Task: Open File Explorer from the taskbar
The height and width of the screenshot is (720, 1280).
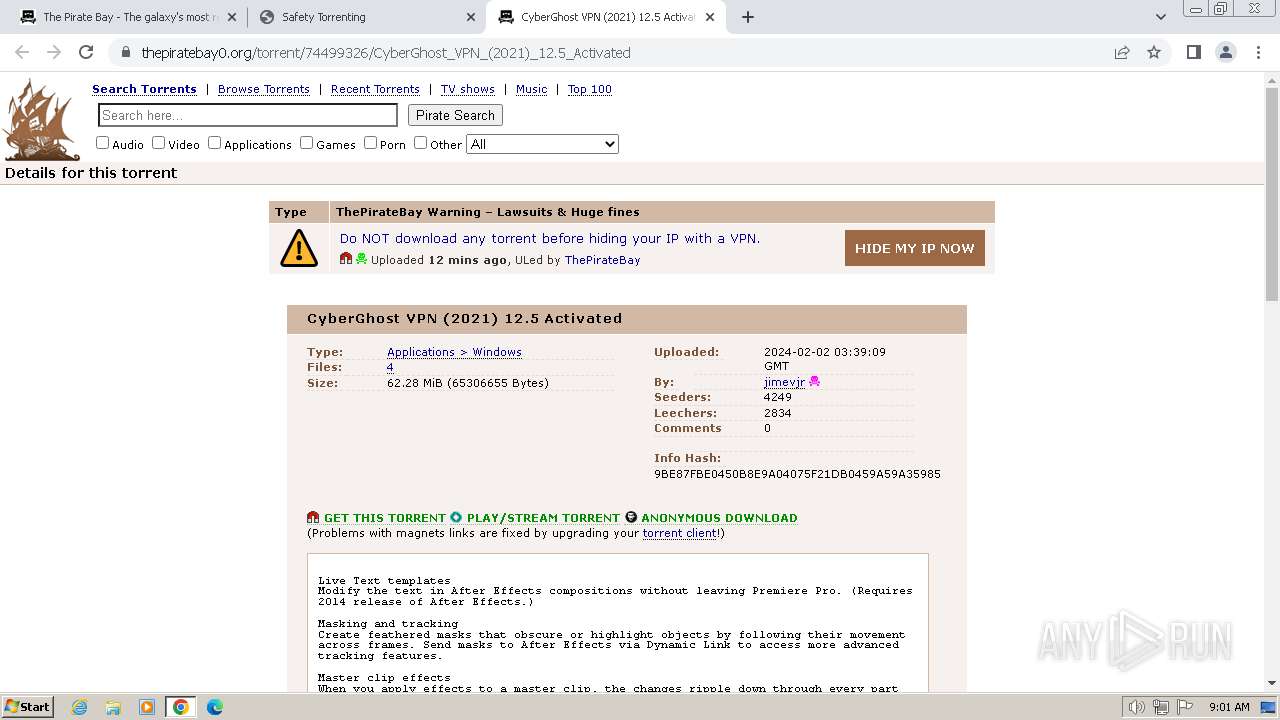Action: [113, 707]
